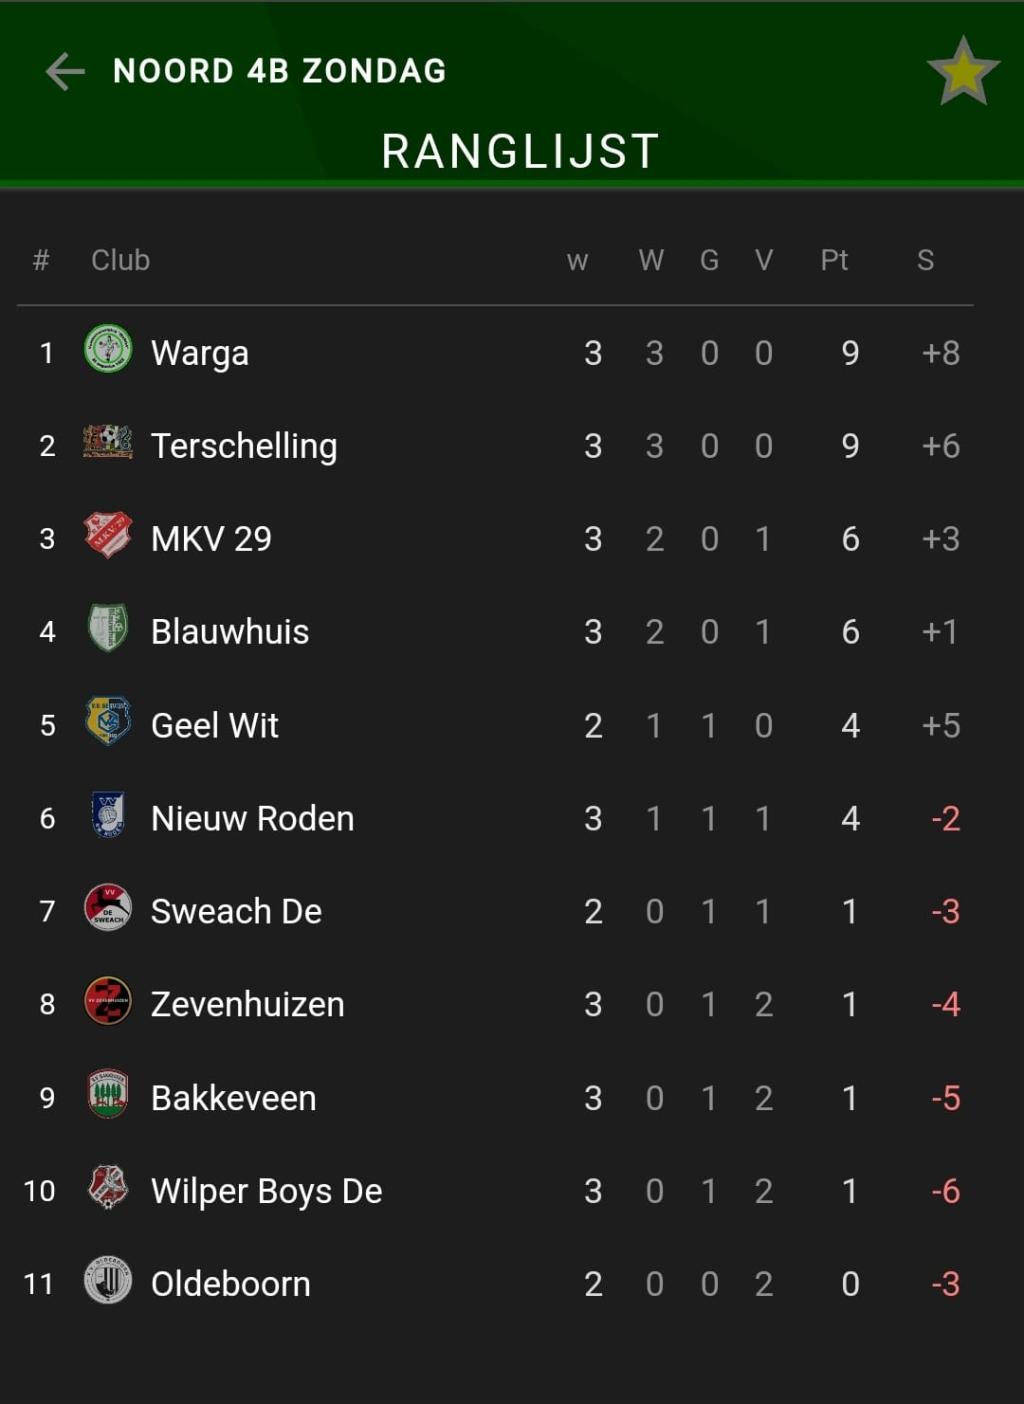Image resolution: width=1024 pixels, height=1404 pixels.
Task: Tap the NOORD 4B ZONDAG title
Action: point(280,72)
